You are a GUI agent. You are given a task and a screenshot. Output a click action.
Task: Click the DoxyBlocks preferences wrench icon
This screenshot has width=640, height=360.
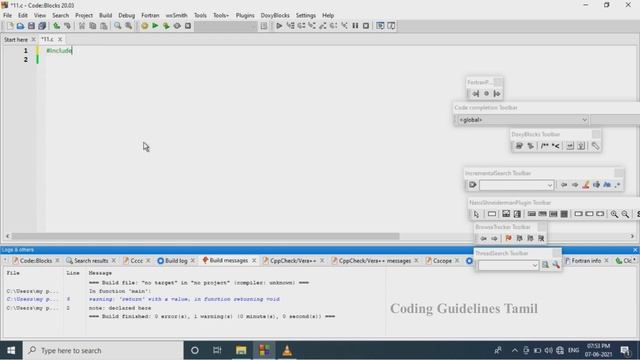[x=596, y=146]
